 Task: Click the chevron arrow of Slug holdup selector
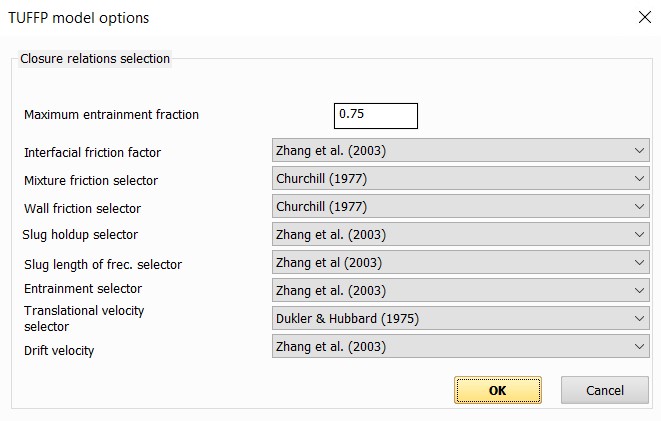coord(639,235)
